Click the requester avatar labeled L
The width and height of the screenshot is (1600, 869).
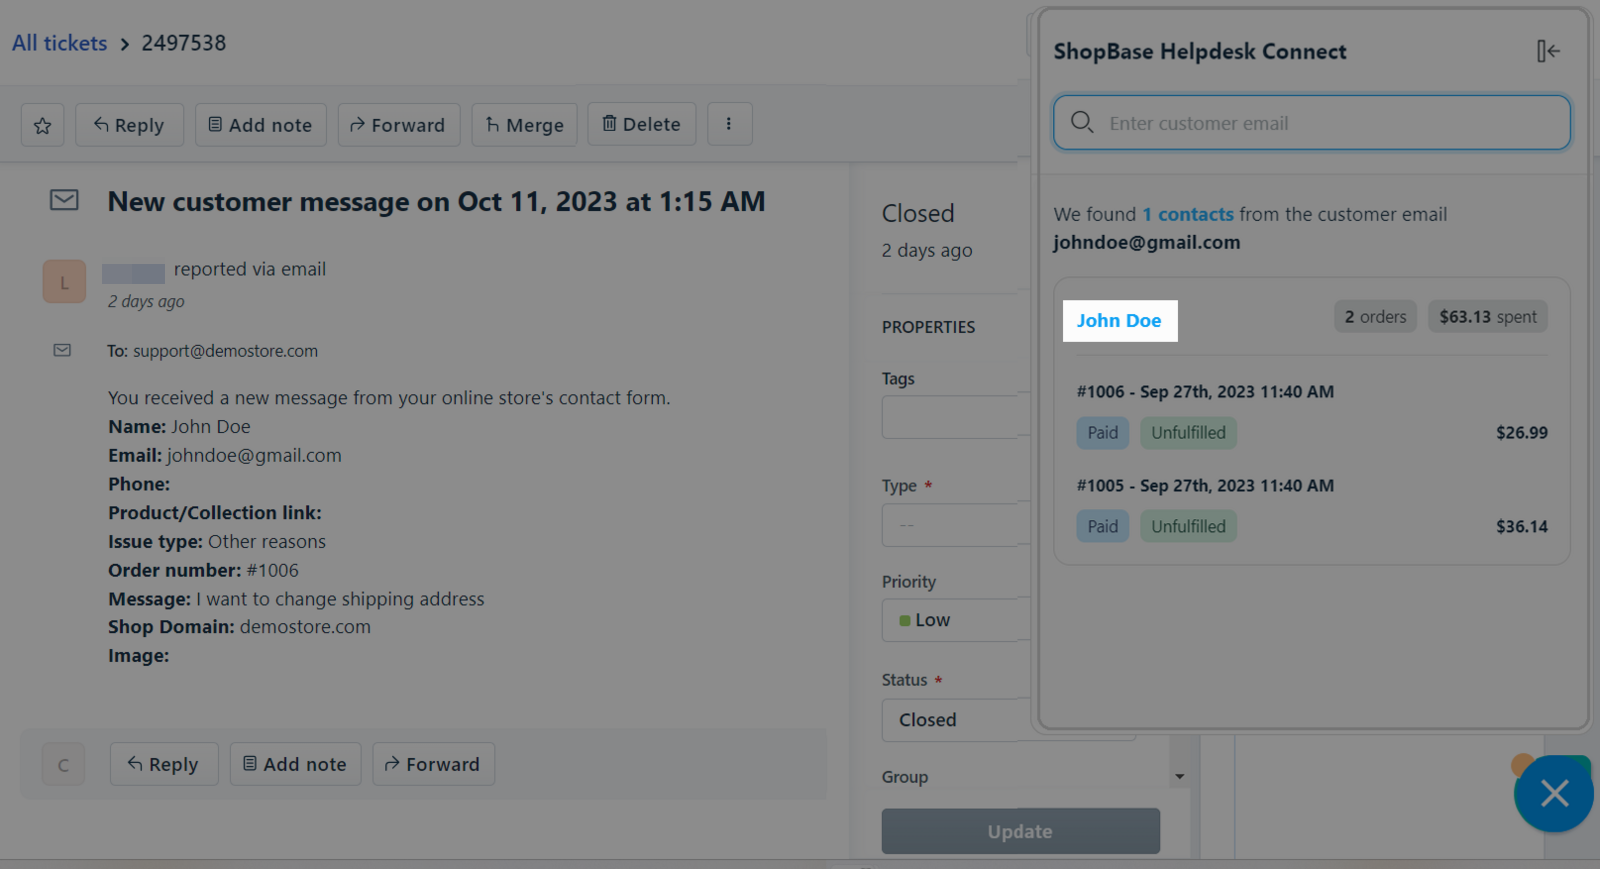click(64, 282)
